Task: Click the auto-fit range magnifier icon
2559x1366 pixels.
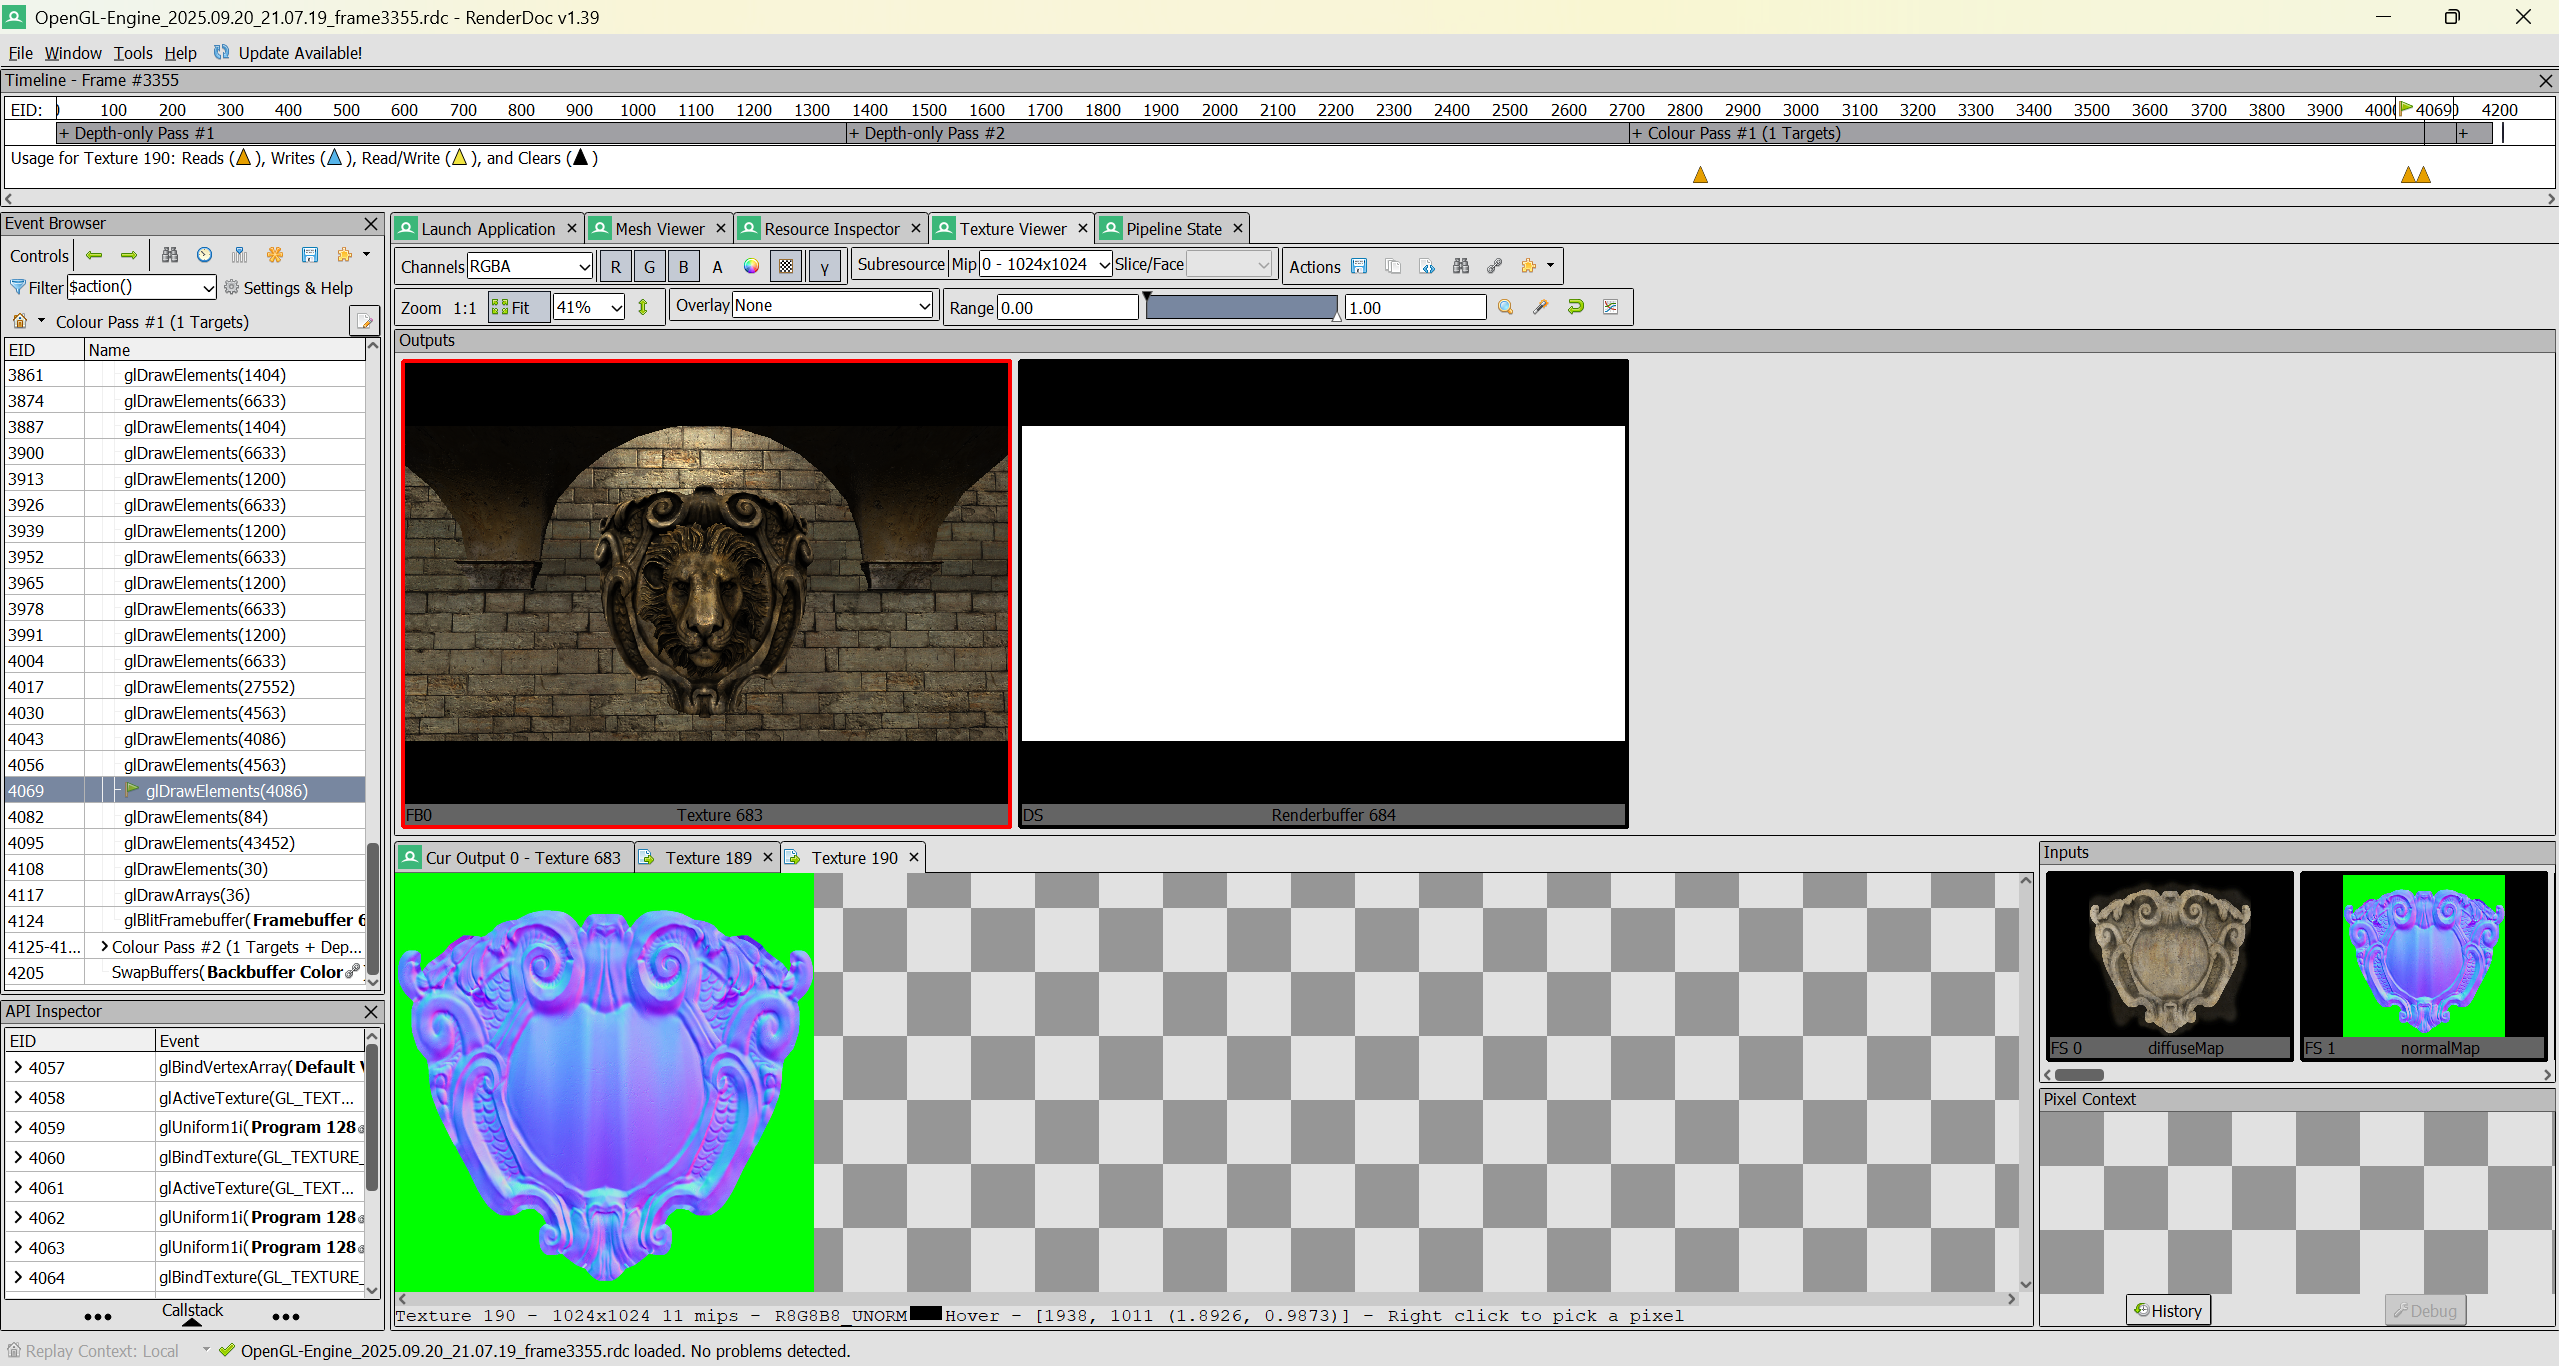Action: click(x=1505, y=307)
